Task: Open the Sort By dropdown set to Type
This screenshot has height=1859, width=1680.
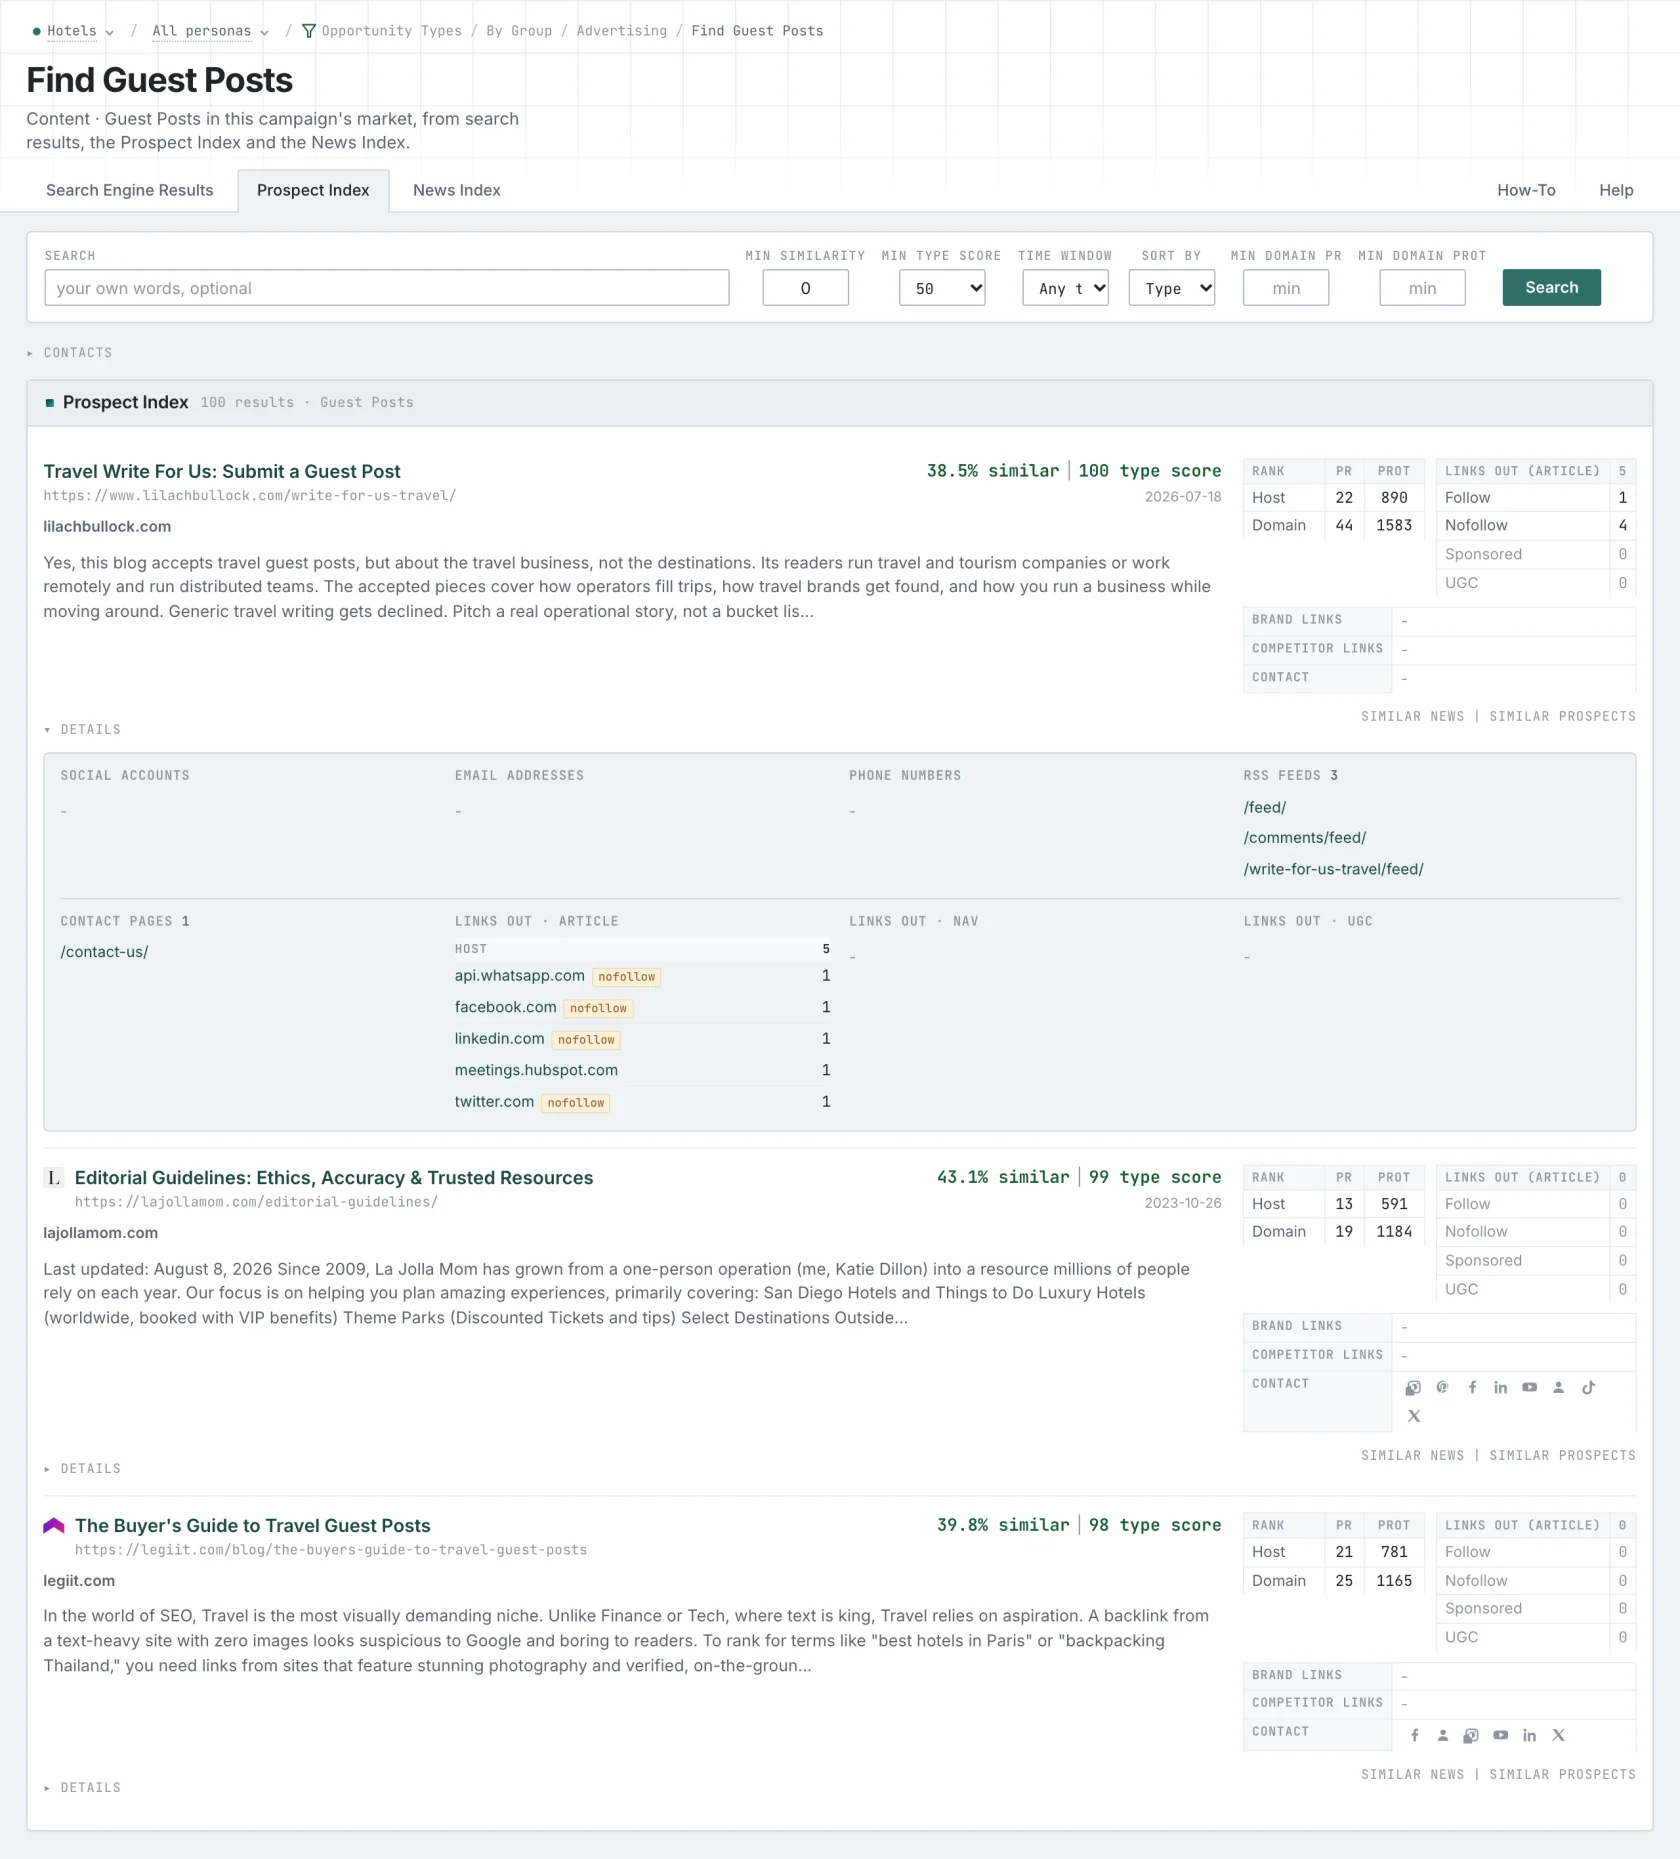Action: tap(1172, 288)
